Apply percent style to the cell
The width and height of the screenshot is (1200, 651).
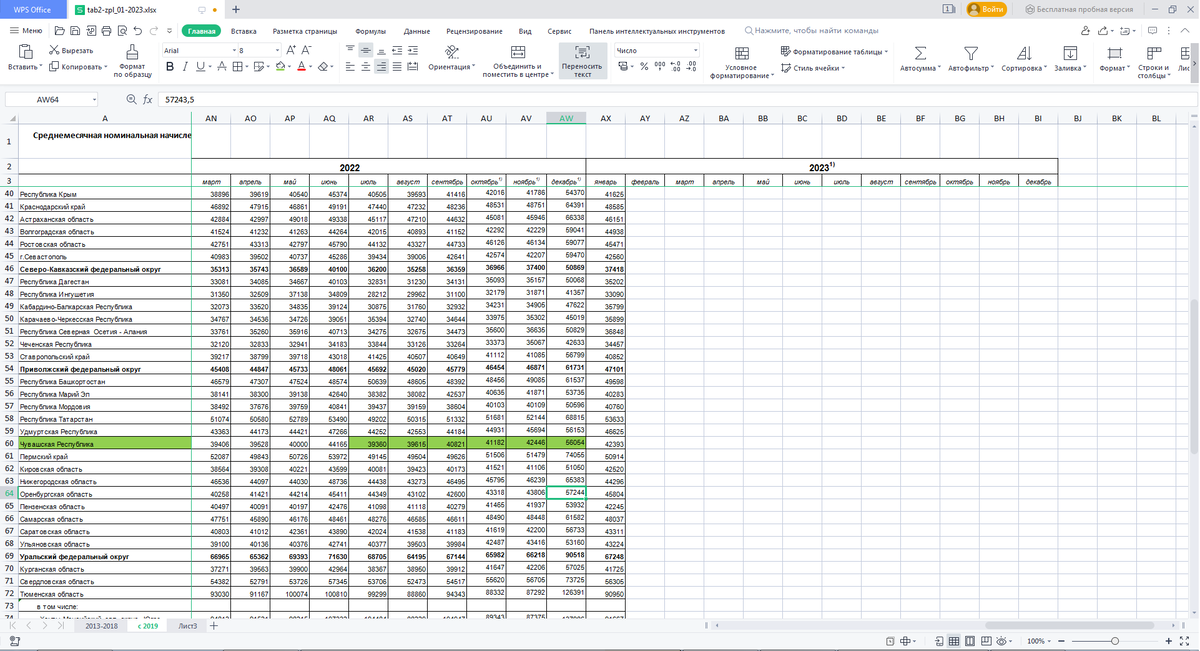coord(644,67)
